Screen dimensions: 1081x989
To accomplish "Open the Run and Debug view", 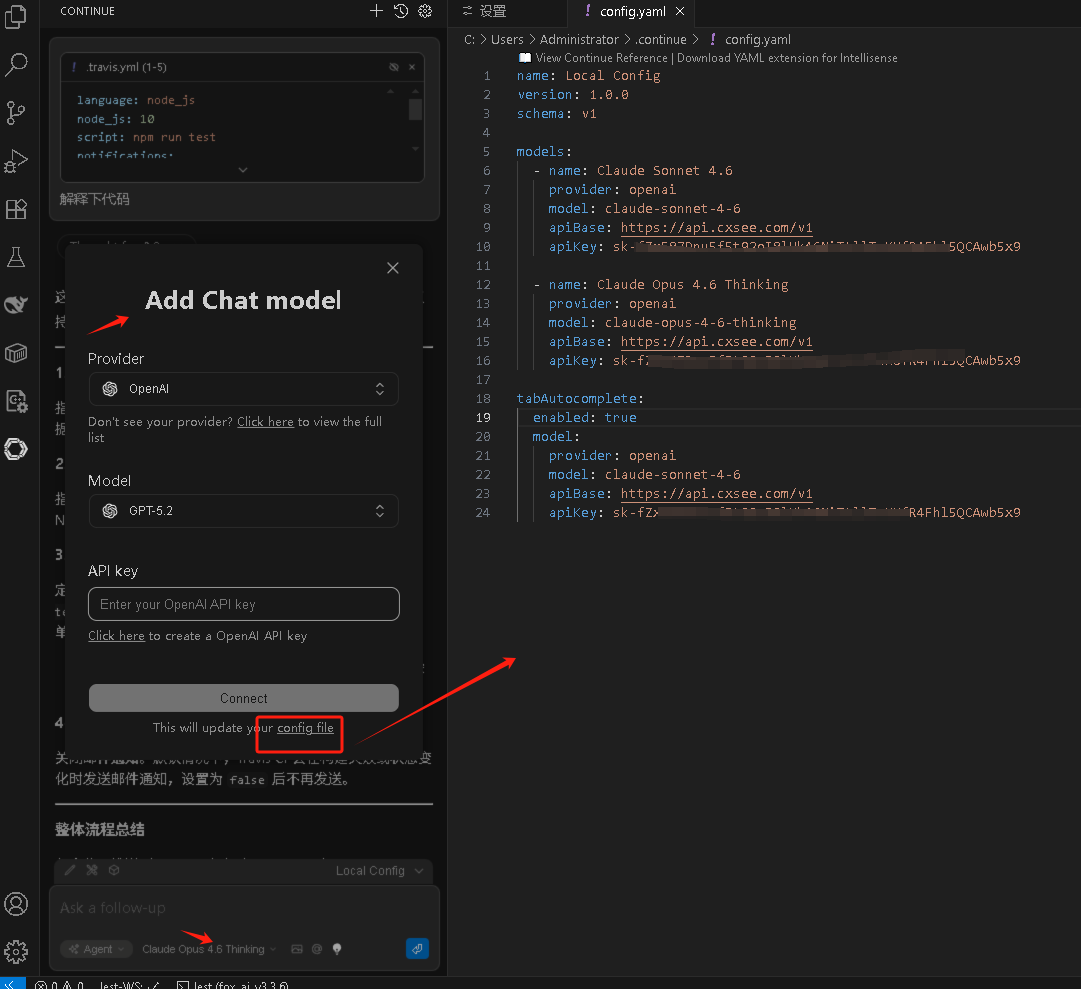I will tap(16, 161).
